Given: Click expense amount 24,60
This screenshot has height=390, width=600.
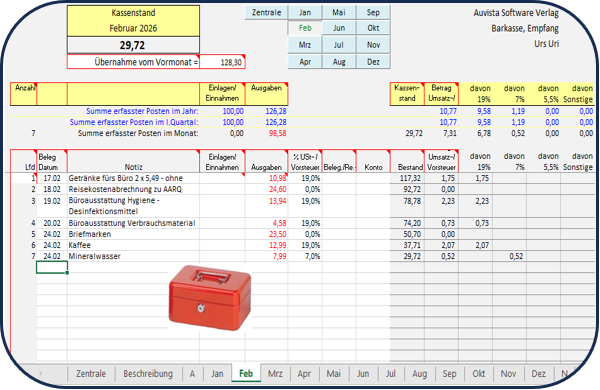Looking at the screenshot, I should coord(266,189).
